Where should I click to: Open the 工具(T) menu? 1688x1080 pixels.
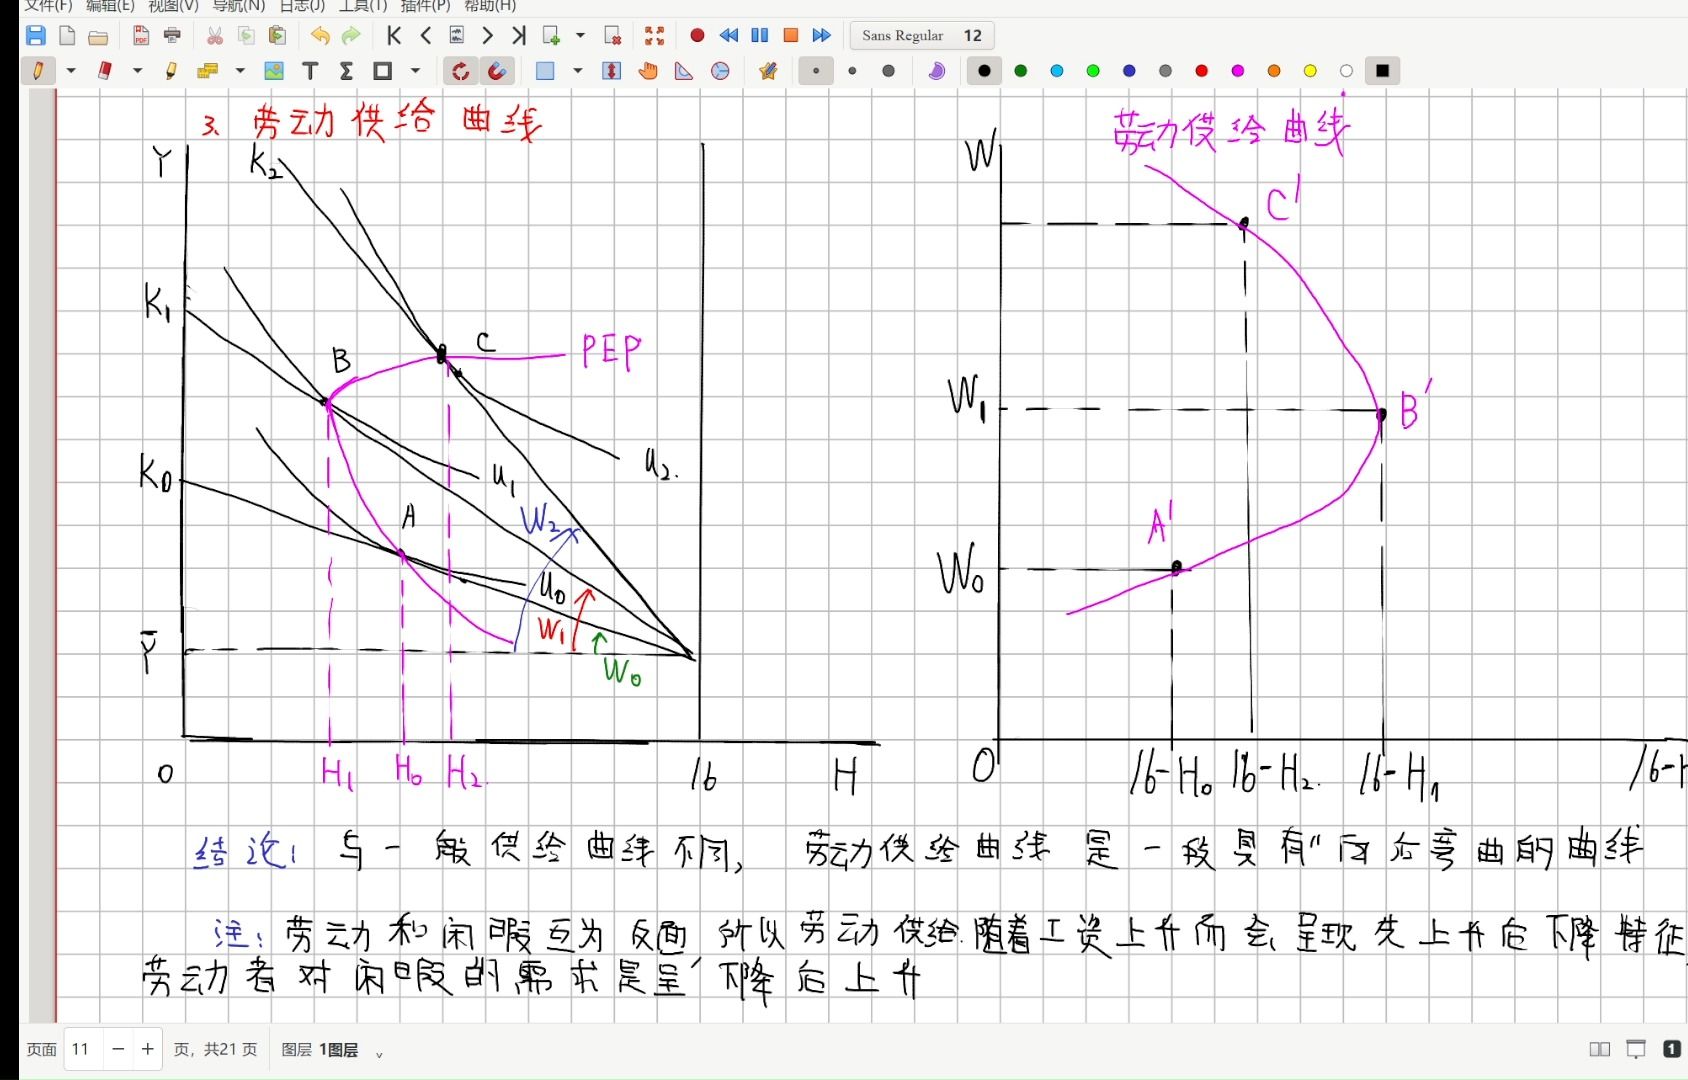(363, 6)
